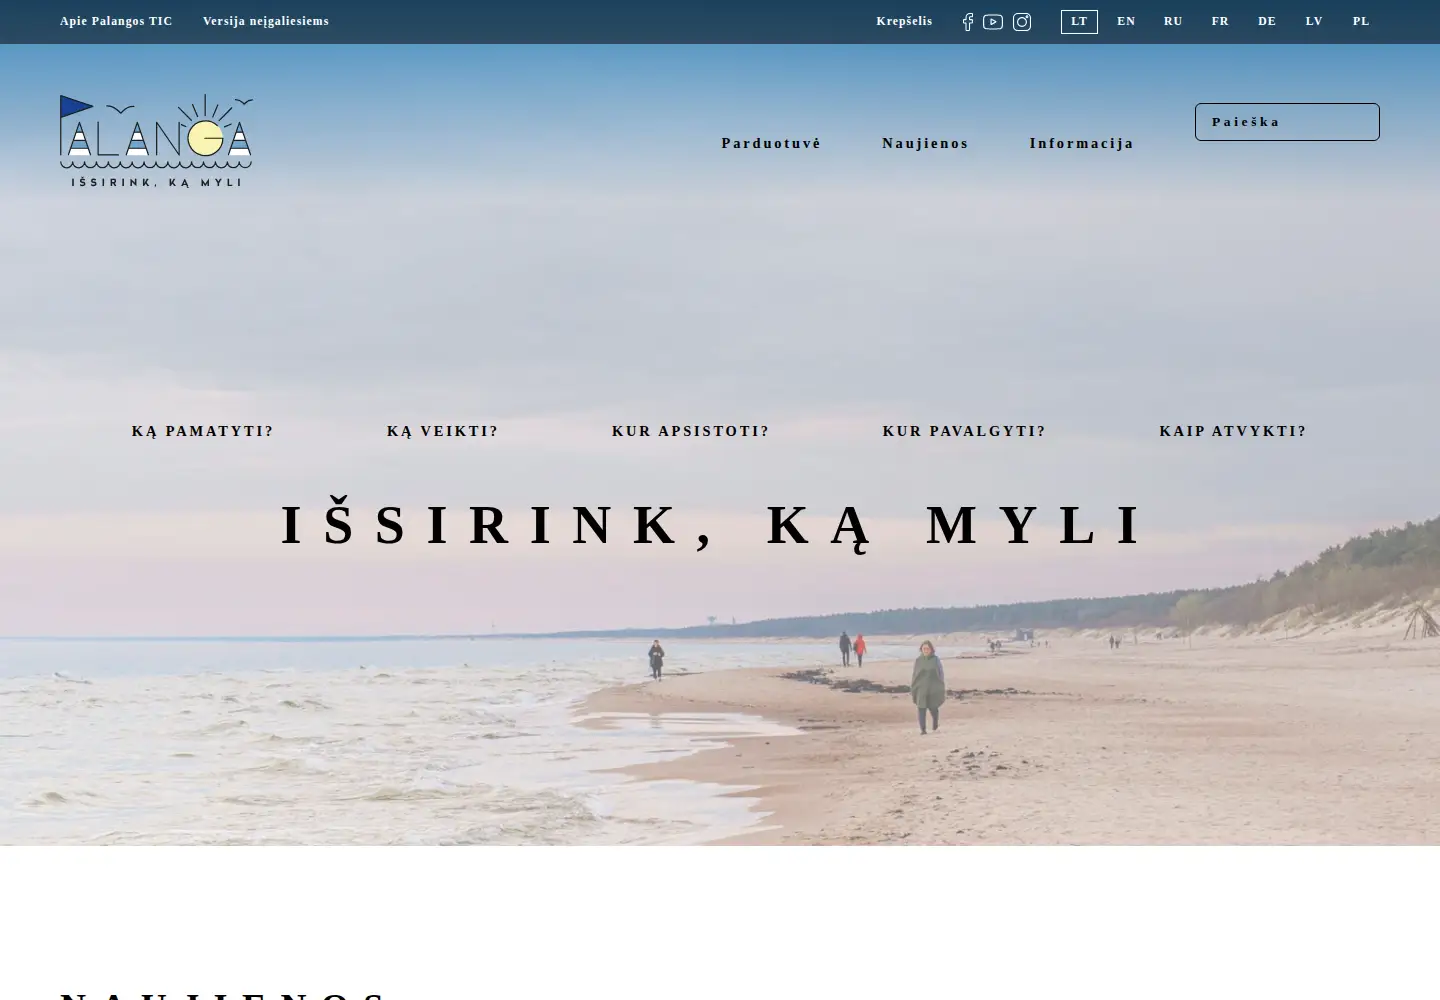The width and height of the screenshot is (1440, 1000).
Task: Switch language to DE
Action: pos(1267,22)
